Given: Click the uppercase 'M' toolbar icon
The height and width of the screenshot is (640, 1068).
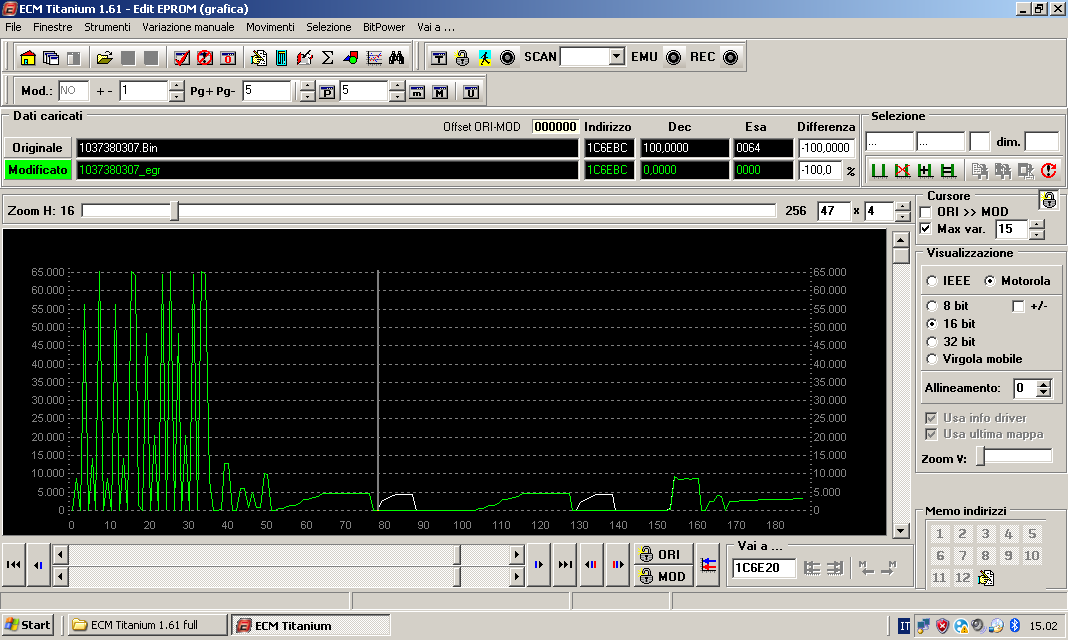Looking at the screenshot, I should (441, 92).
